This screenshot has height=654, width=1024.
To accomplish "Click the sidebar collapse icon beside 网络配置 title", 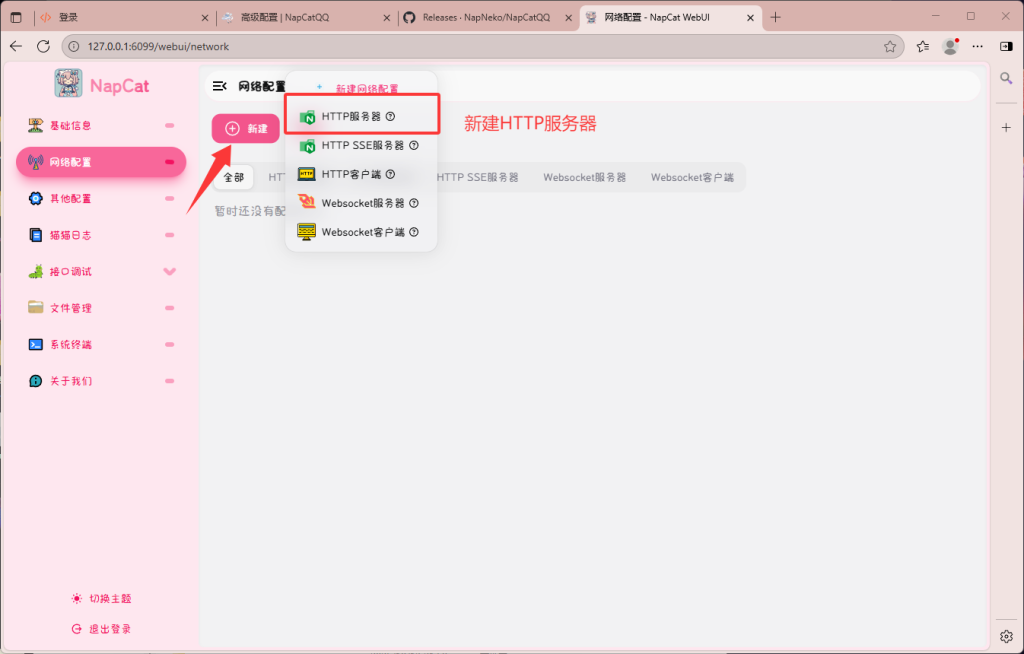I will click(x=220, y=85).
